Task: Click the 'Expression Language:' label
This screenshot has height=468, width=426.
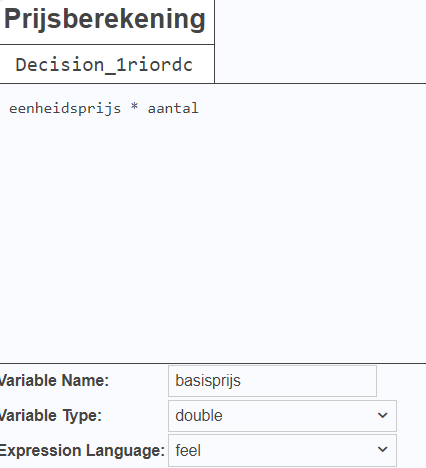Action: pos(82,451)
